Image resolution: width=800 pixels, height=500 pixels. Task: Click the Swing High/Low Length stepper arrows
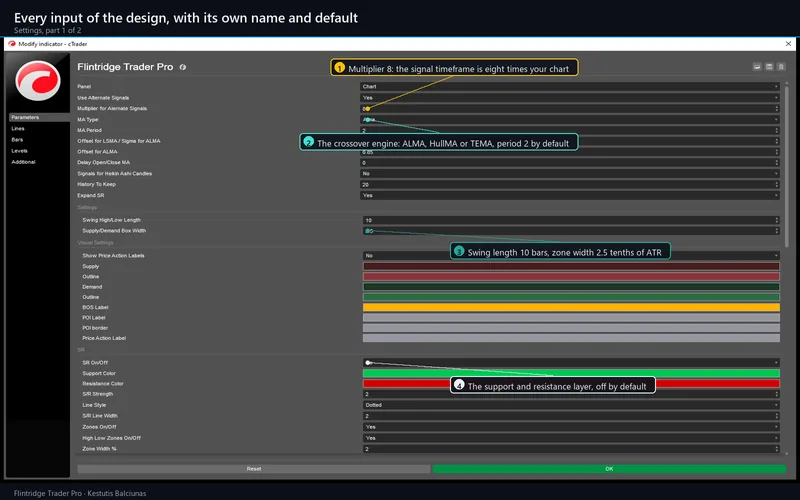777,220
